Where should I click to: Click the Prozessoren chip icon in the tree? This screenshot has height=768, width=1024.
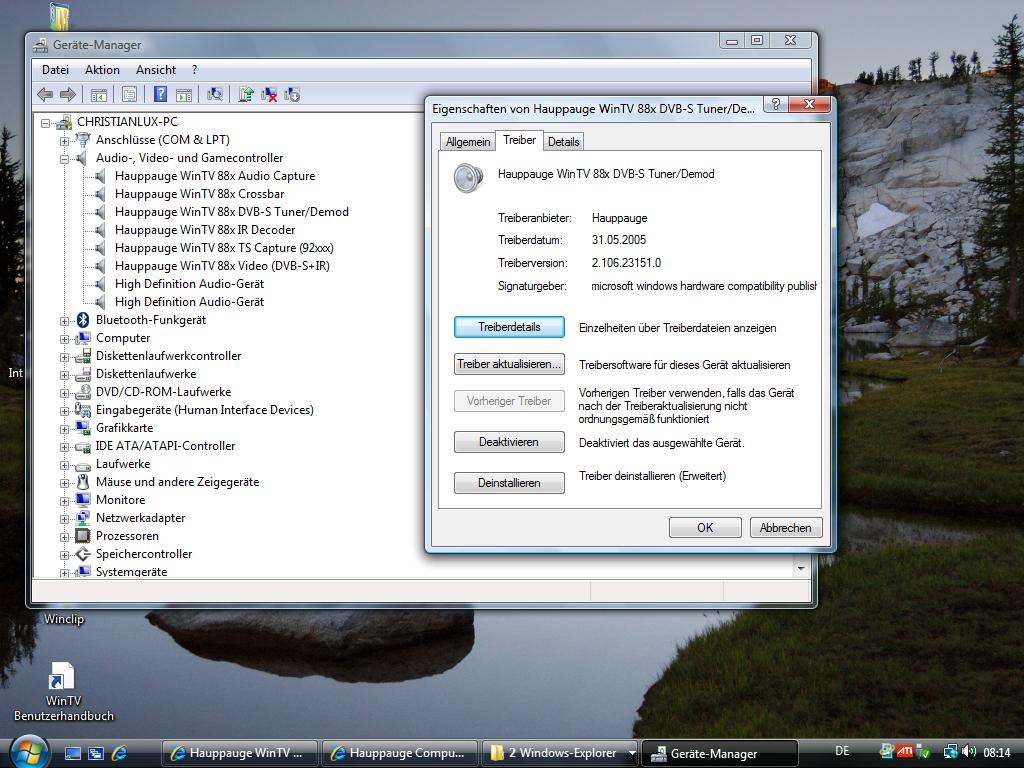click(82, 536)
